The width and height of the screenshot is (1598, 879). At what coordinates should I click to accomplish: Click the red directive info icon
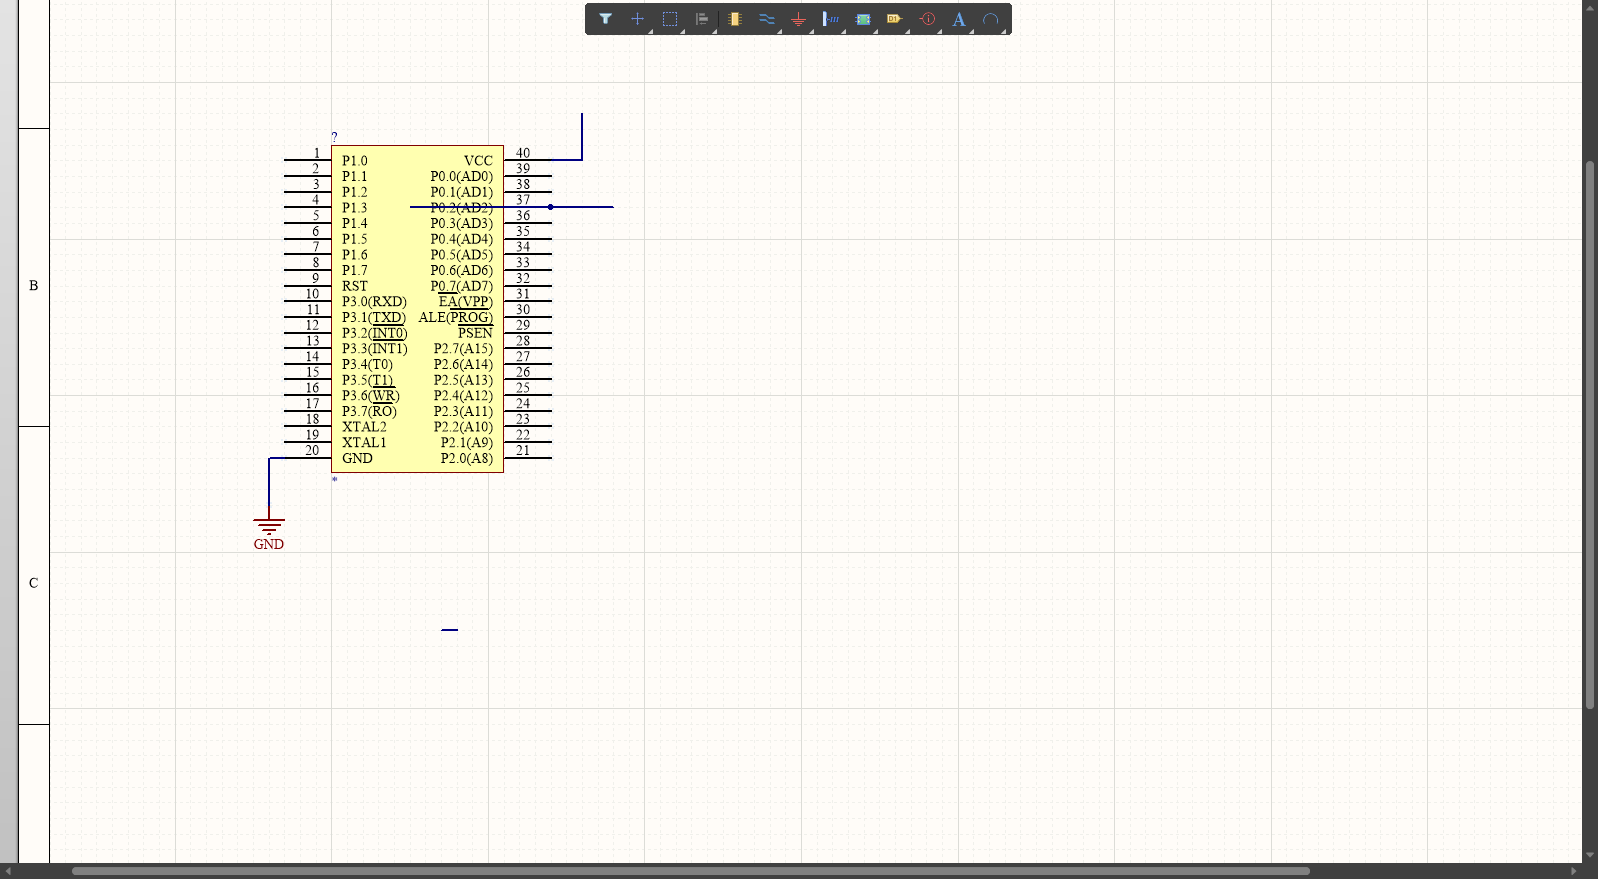click(927, 19)
